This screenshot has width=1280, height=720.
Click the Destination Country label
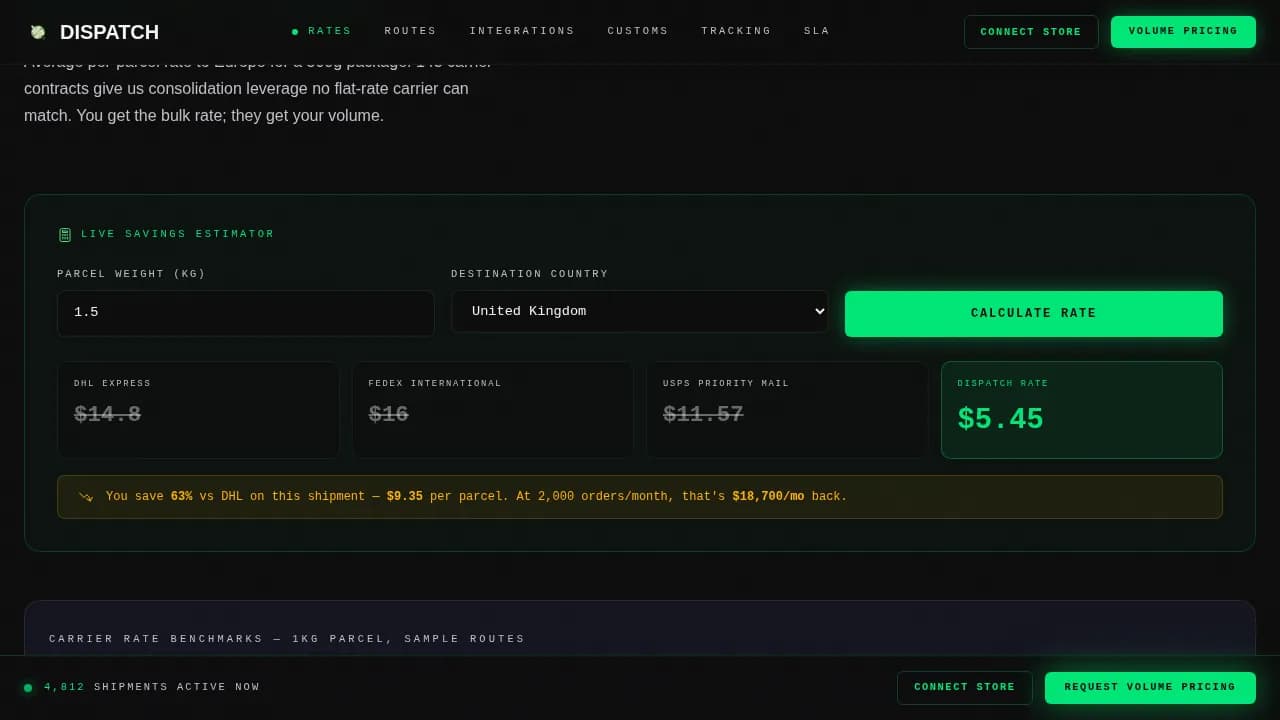pos(529,274)
